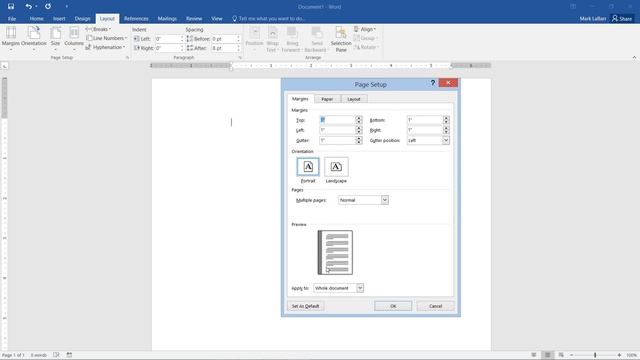Screen dimensions: 640x360
Task: Switch to the Design ribbon tab
Action: coord(82,19)
